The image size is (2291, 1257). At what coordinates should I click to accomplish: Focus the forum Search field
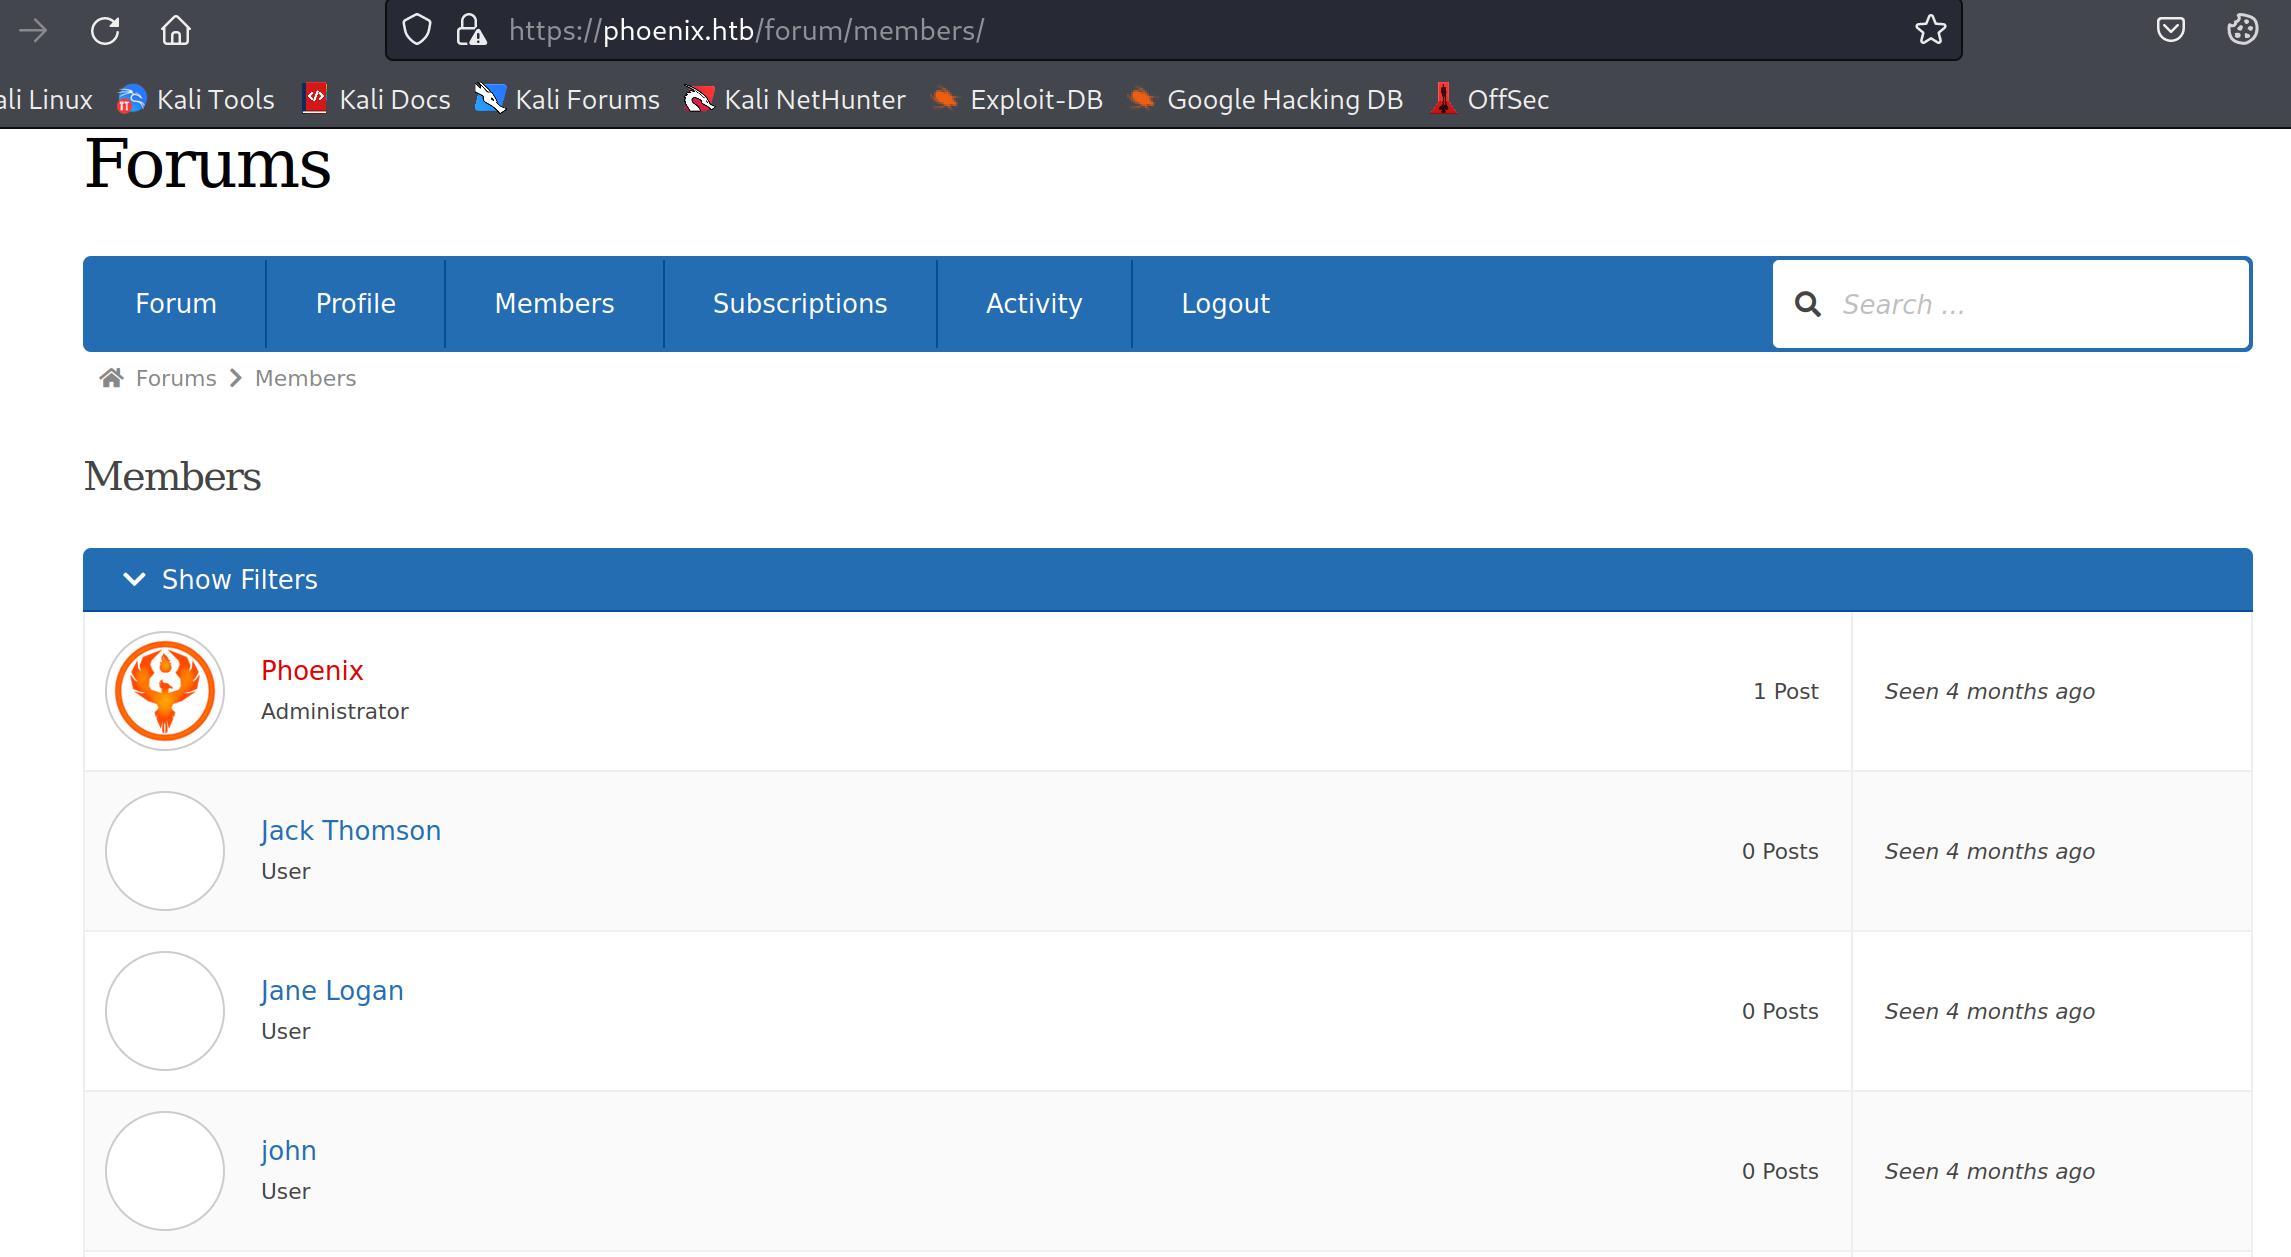point(2030,304)
